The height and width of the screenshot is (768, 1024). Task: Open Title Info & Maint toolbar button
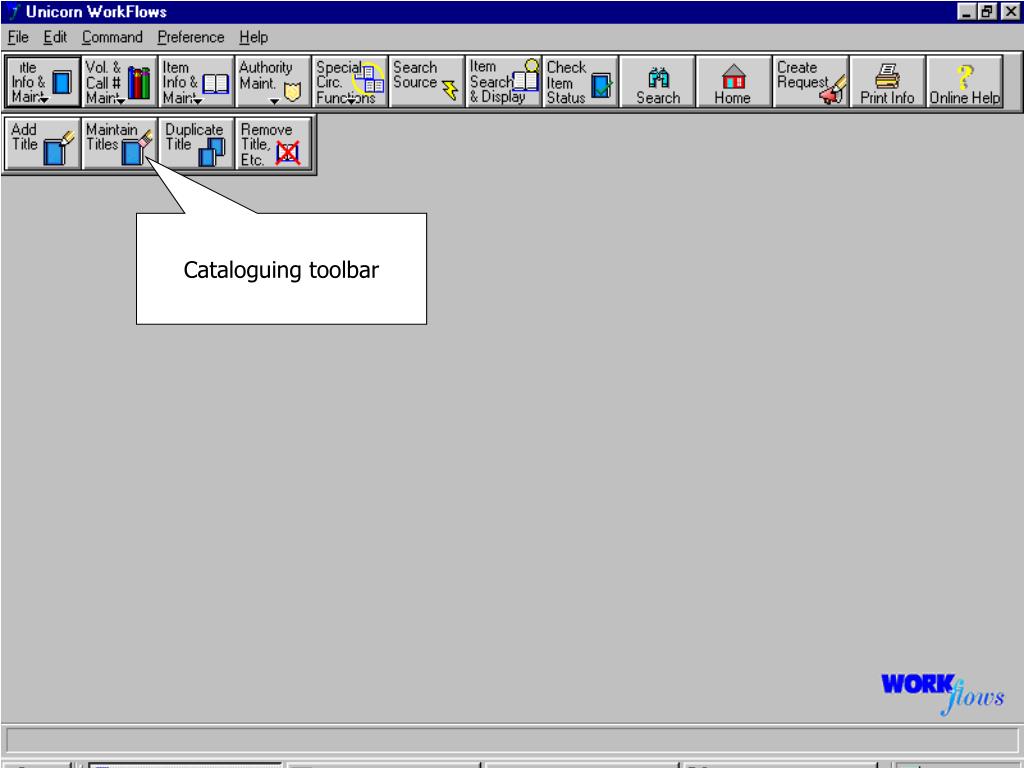tap(42, 82)
